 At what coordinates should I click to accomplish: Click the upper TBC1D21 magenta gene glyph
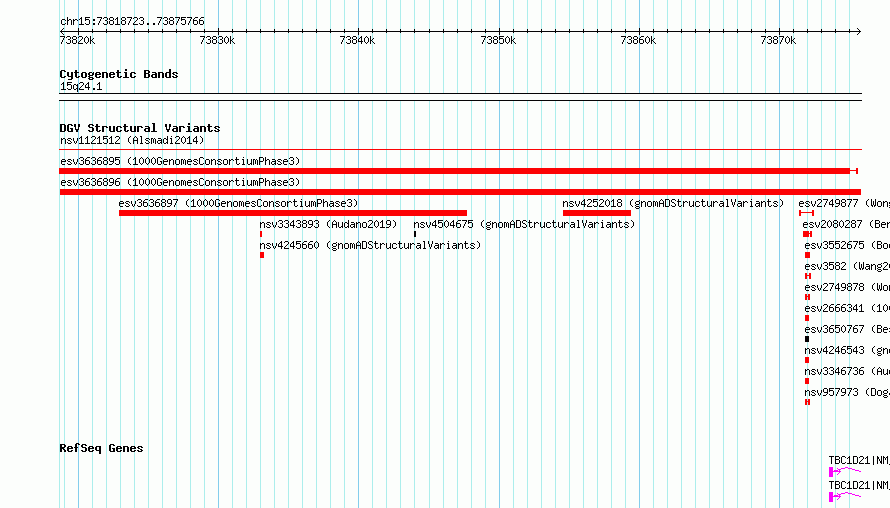(x=845, y=471)
